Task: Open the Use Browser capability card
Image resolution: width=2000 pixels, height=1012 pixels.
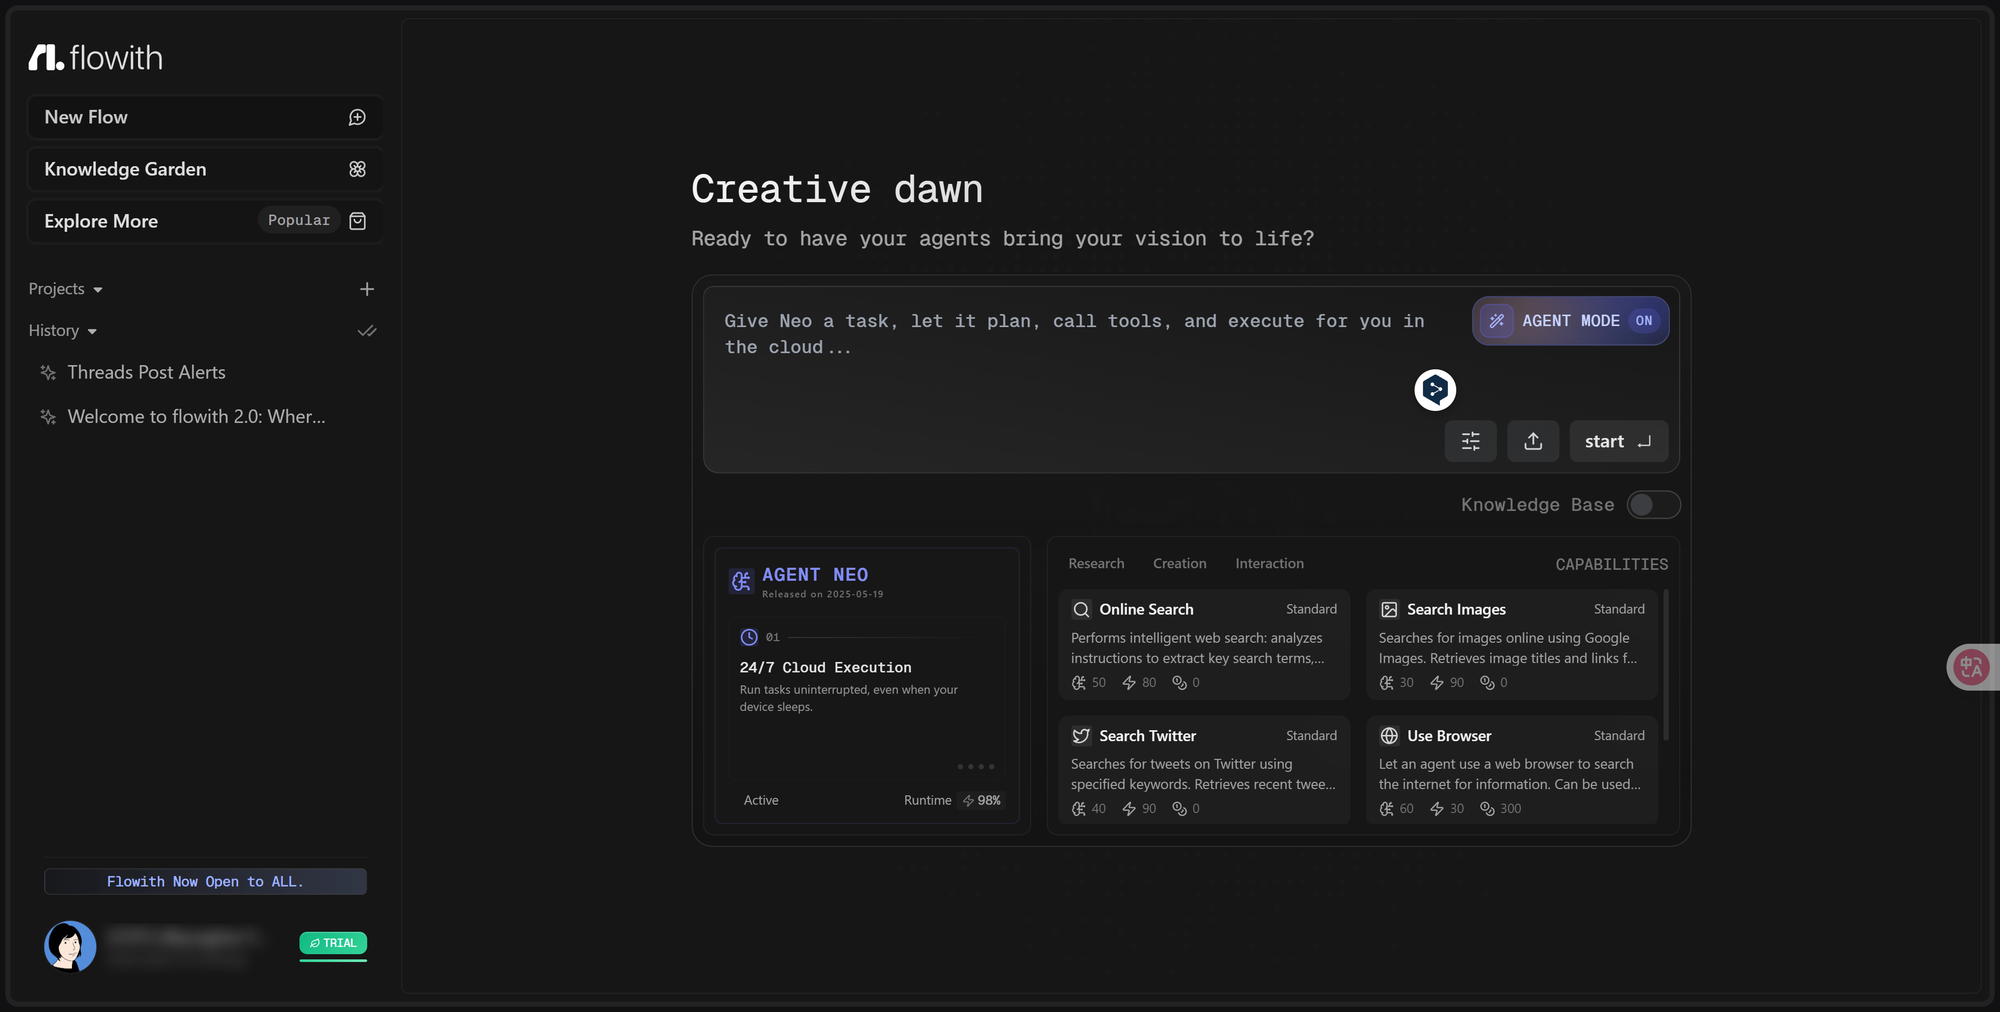Action: 1511,771
